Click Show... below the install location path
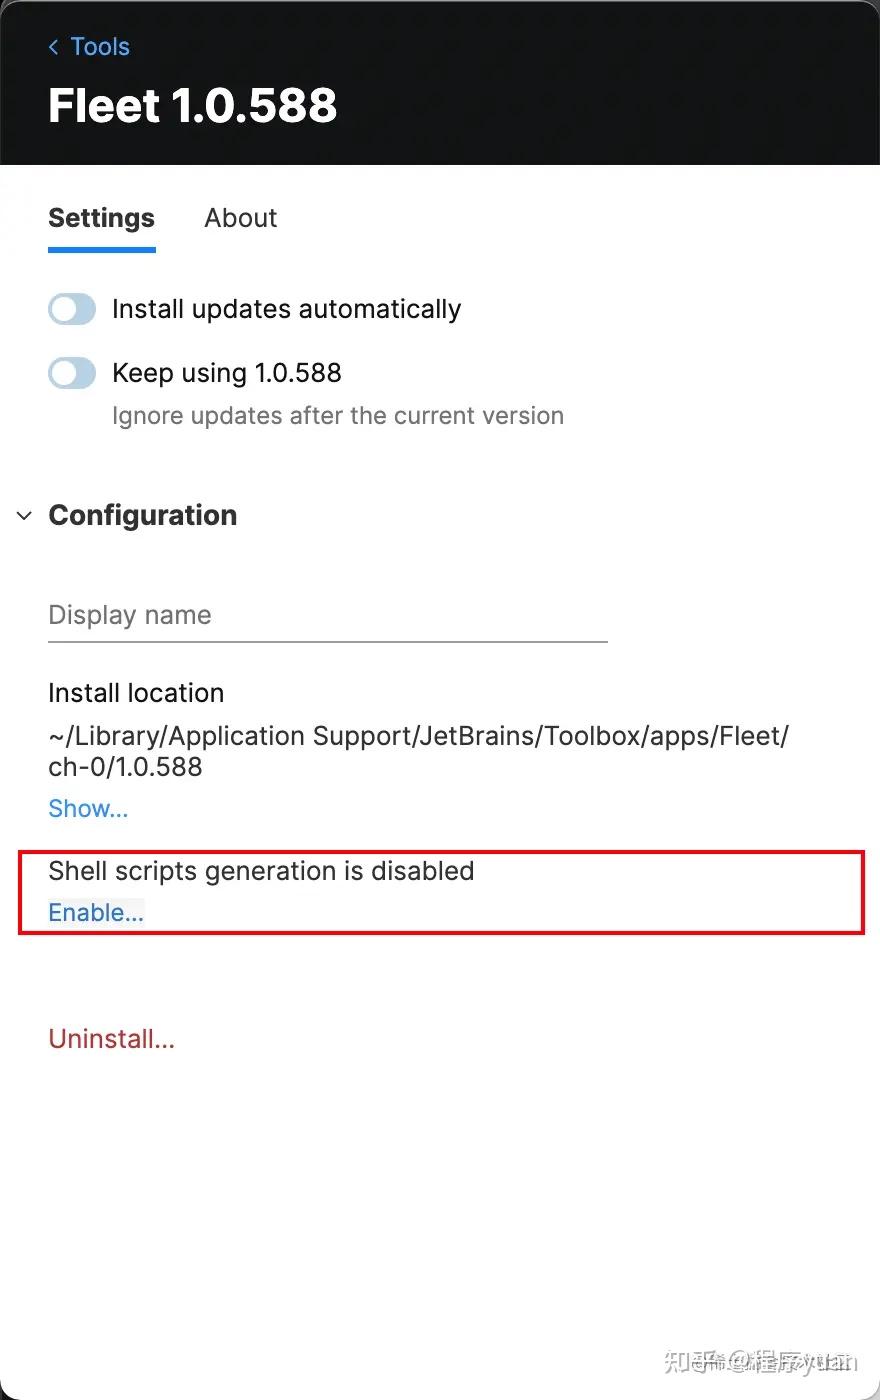The width and height of the screenshot is (880, 1400). pos(88,808)
